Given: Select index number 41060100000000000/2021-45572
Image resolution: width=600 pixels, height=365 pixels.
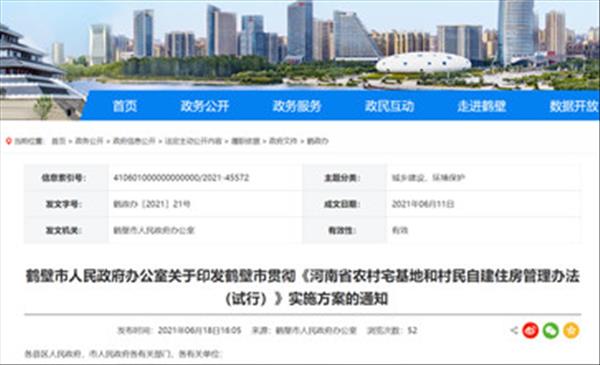Looking at the screenshot, I should 181,178.
